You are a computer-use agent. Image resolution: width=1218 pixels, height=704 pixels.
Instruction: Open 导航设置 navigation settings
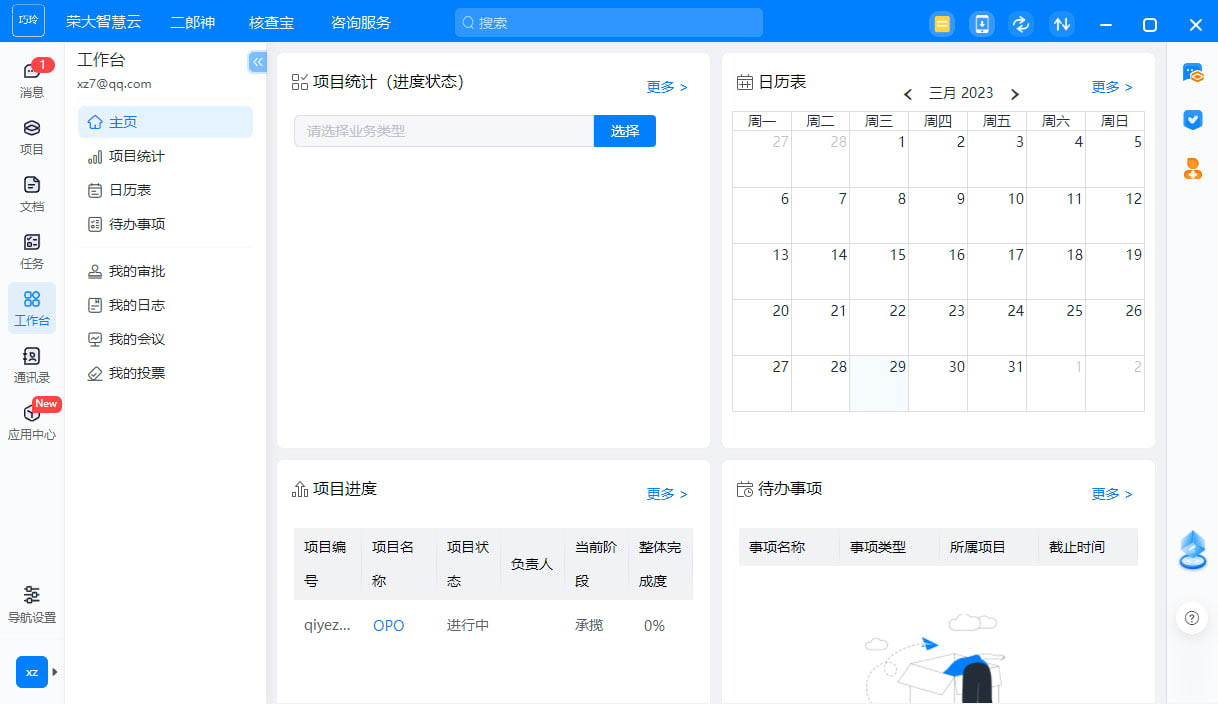[32, 603]
